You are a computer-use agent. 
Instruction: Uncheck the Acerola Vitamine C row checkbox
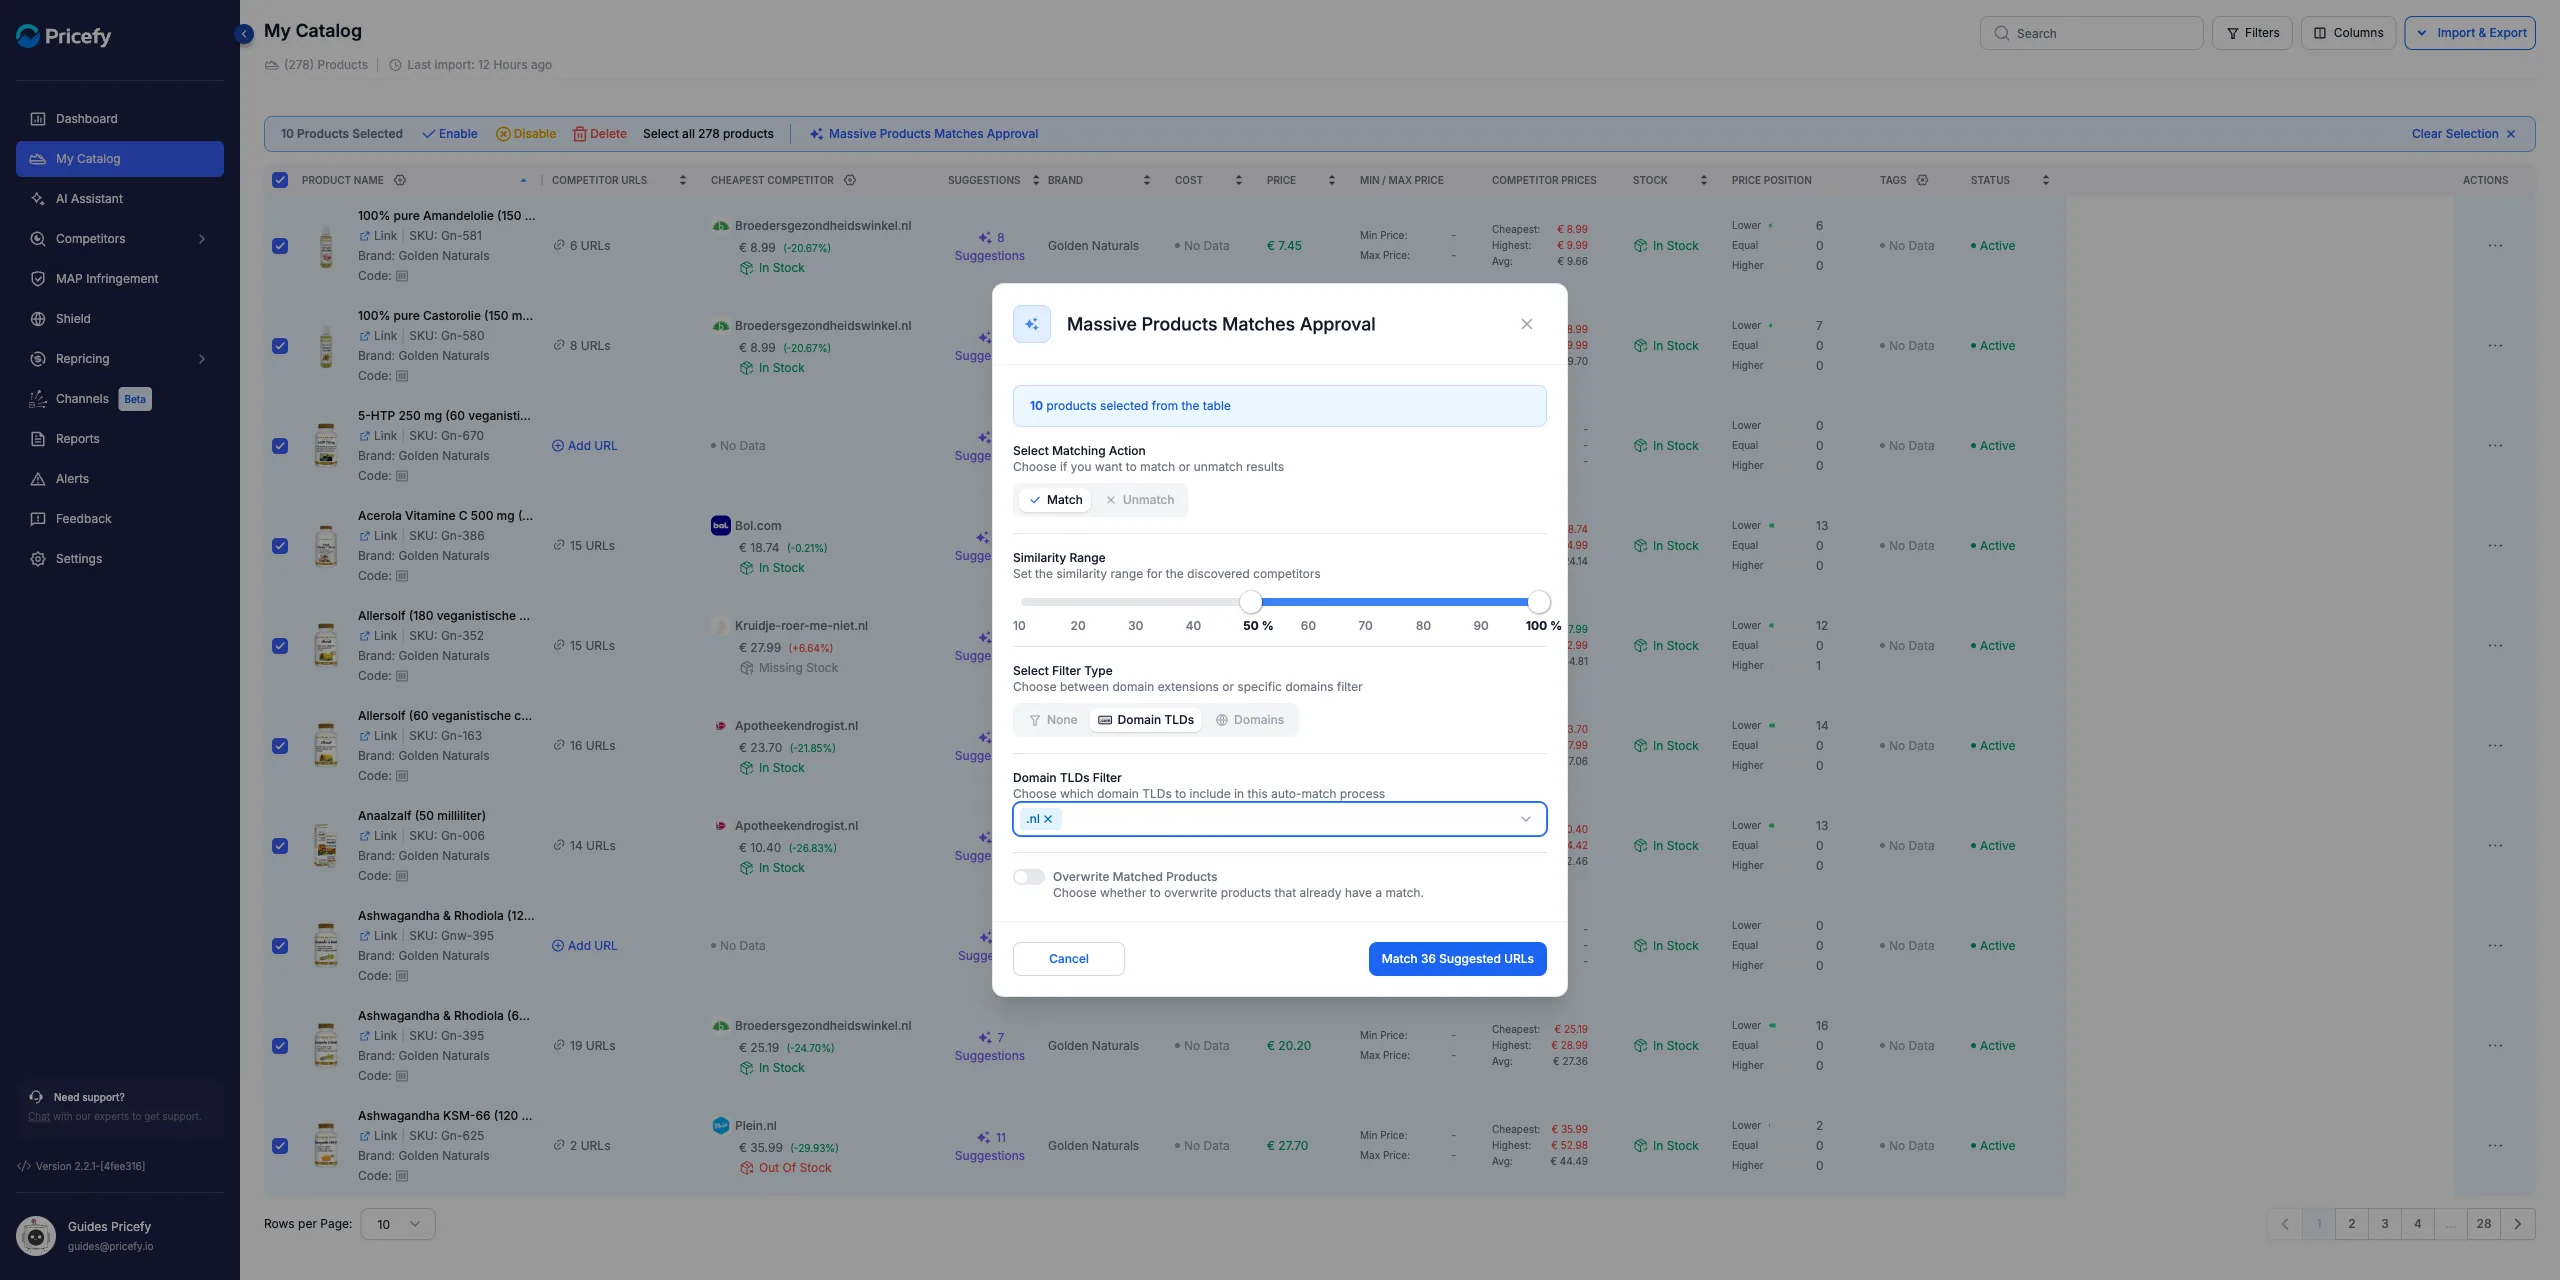[x=280, y=546]
